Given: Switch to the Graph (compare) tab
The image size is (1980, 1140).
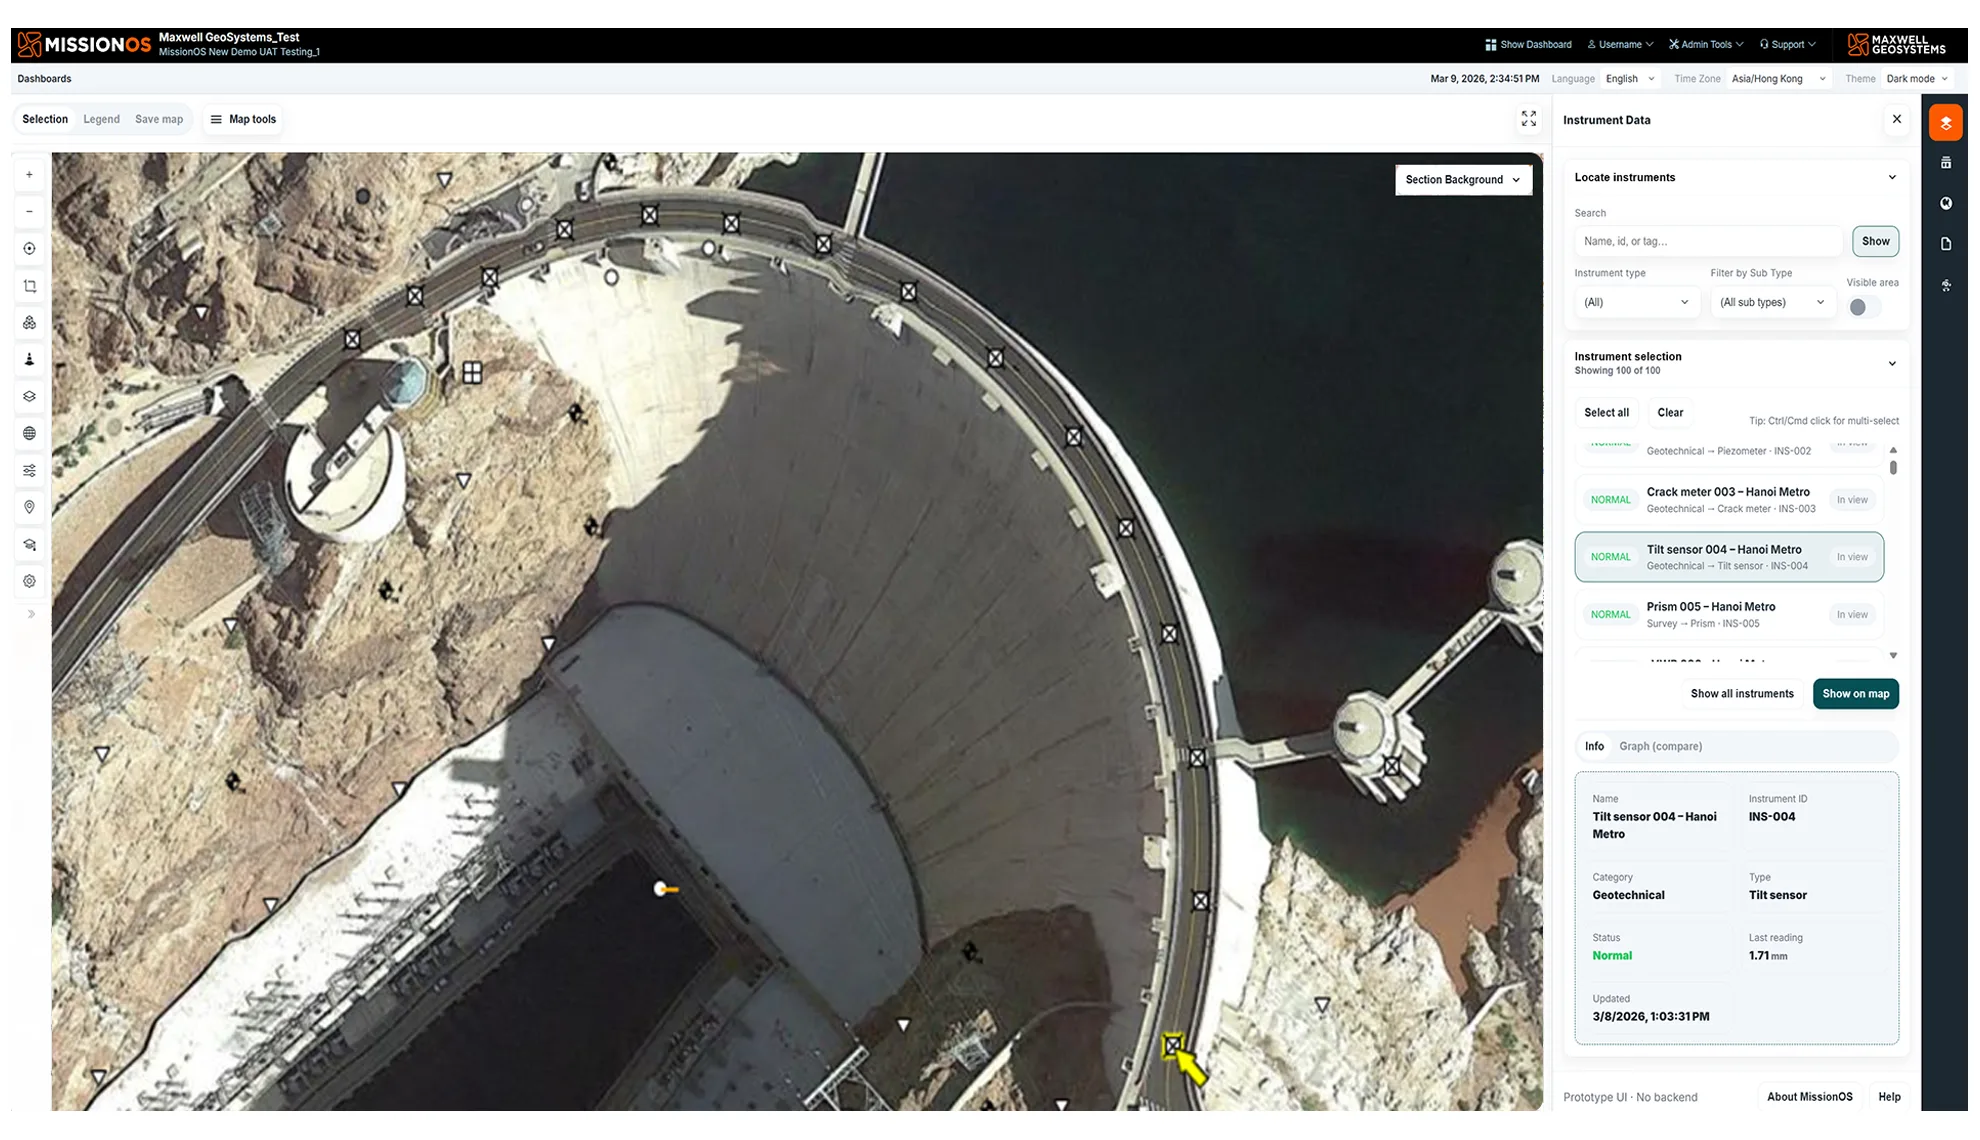Looking at the screenshot, I should (1660, 747).
